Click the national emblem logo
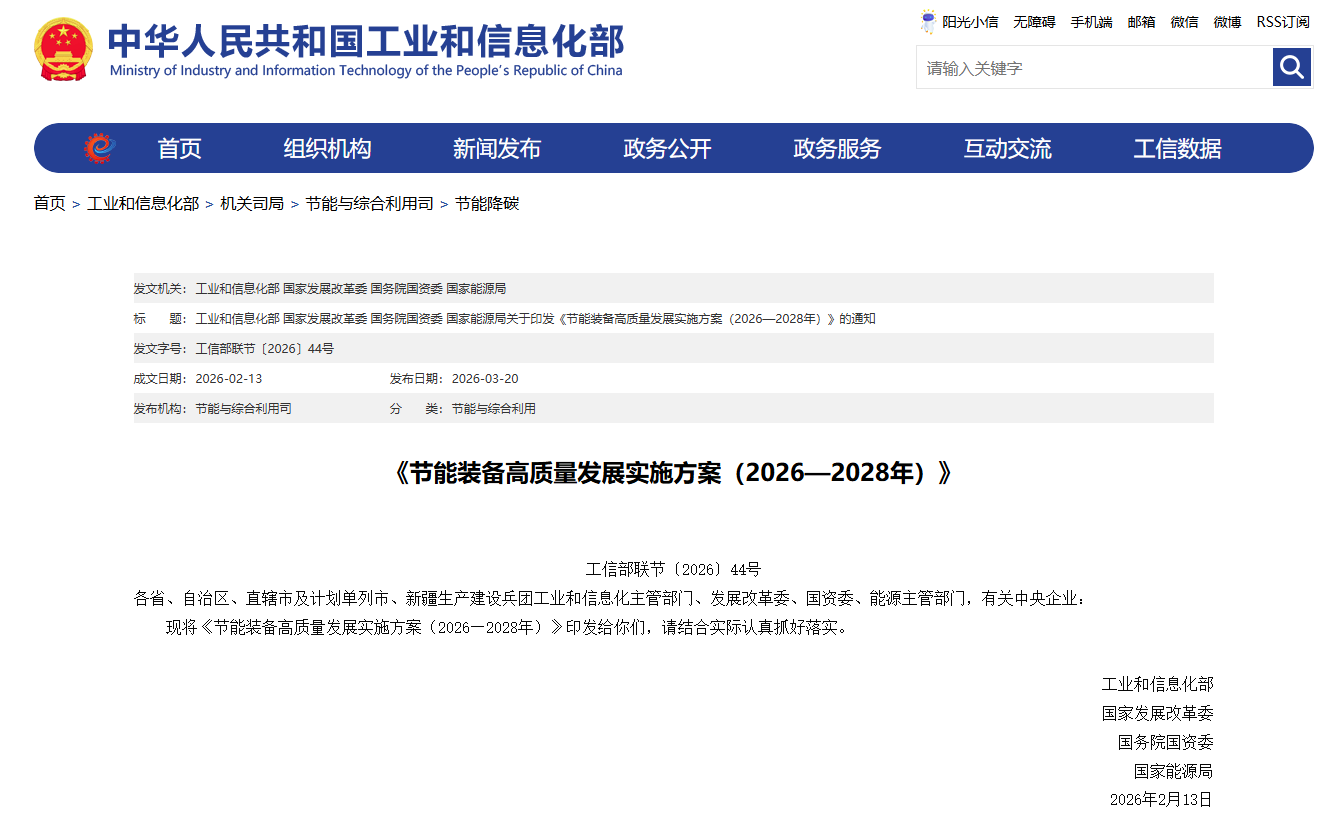The height and width of the screenshot is (820, 1334). point(63,48)
